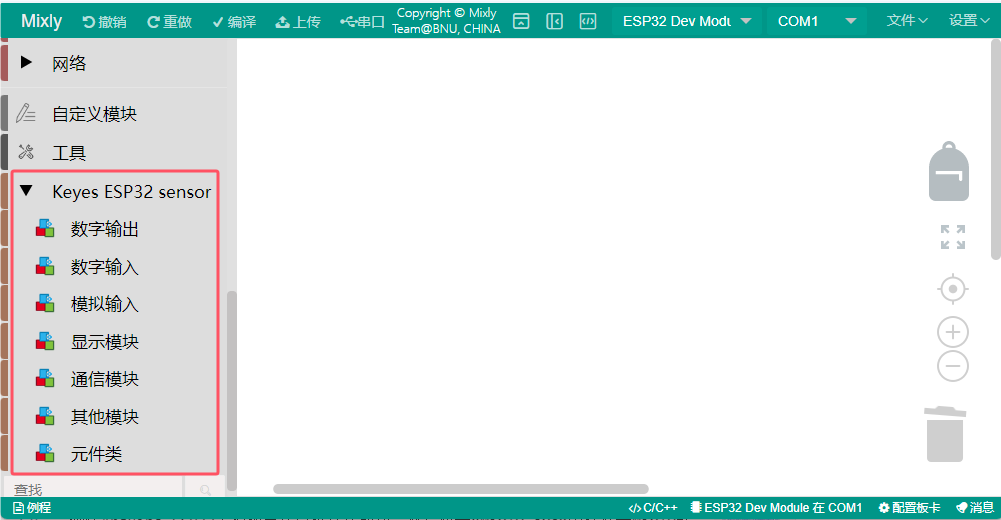The height and width of the screenshot is (520, 1001).
Task: Open the 设置 menu
Action: click(x=968, y=21)
